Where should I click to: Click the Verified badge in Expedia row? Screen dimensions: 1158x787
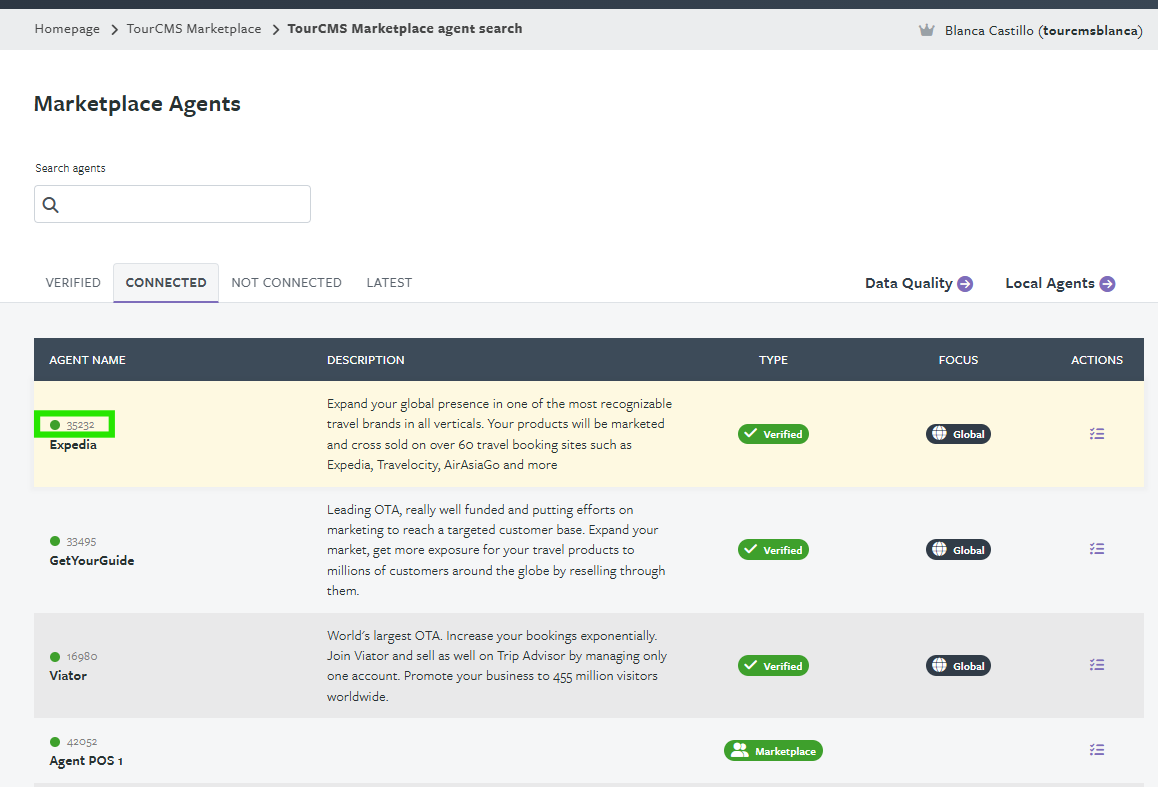click(x=773, y=434)
